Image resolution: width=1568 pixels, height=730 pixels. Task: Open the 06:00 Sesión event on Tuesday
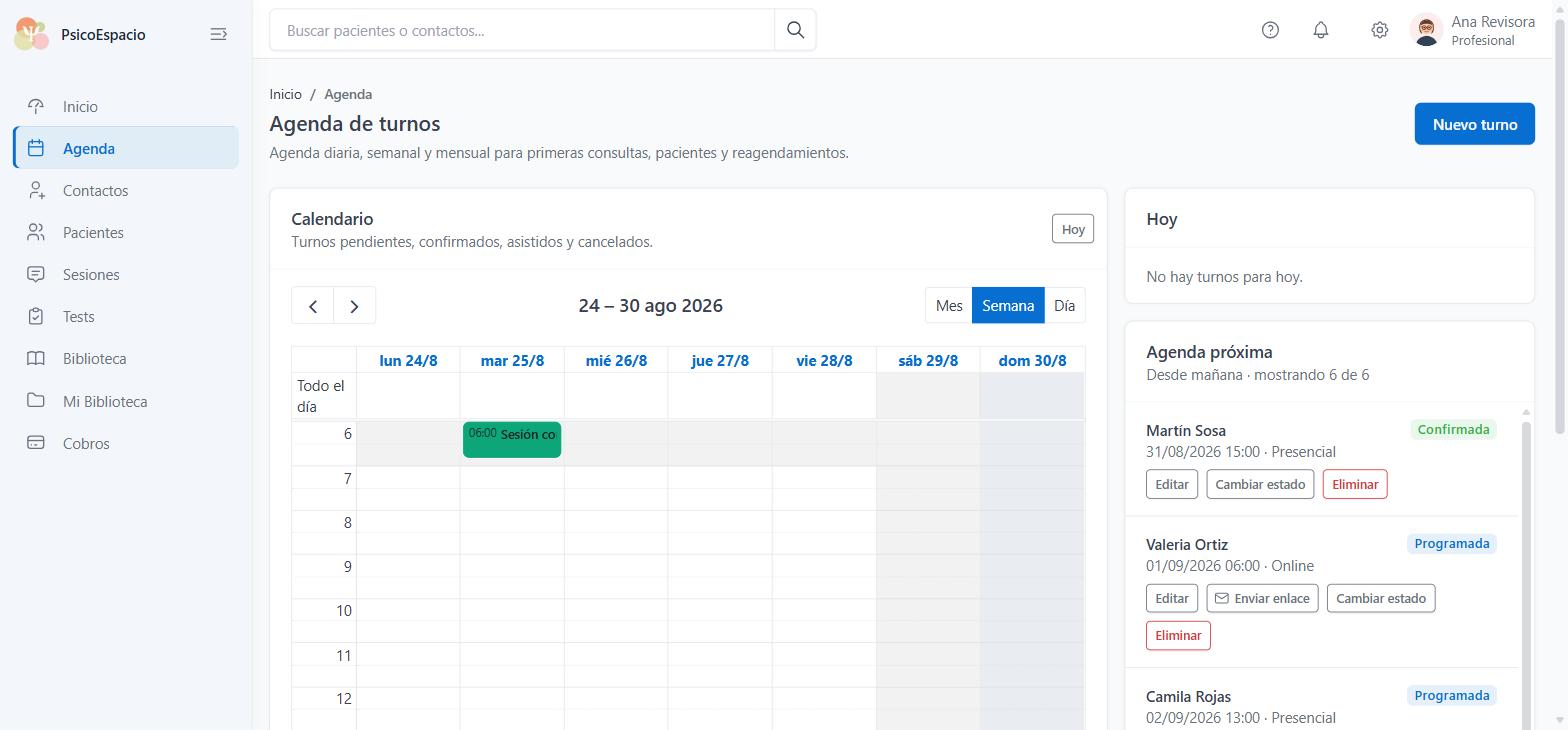point(512,439)
